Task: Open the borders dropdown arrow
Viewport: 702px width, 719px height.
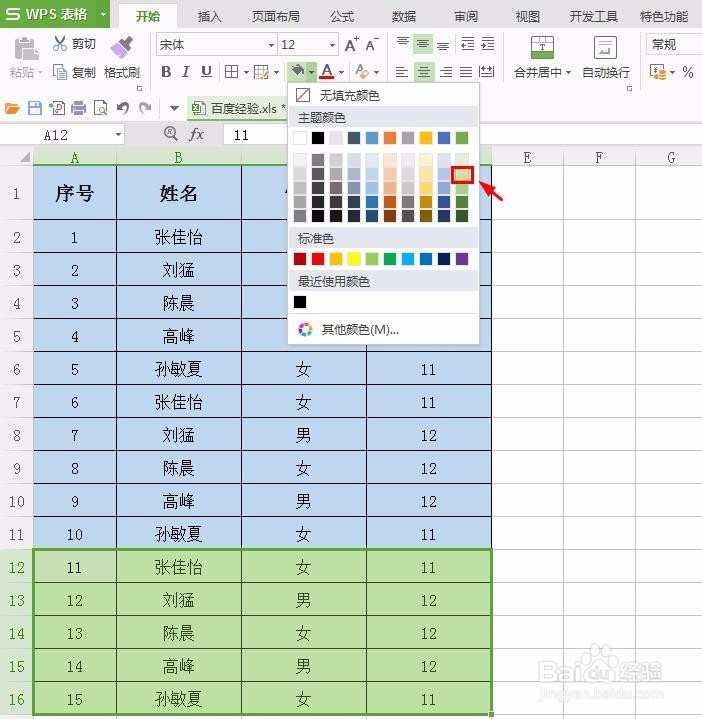Action: tap(246, 72)
